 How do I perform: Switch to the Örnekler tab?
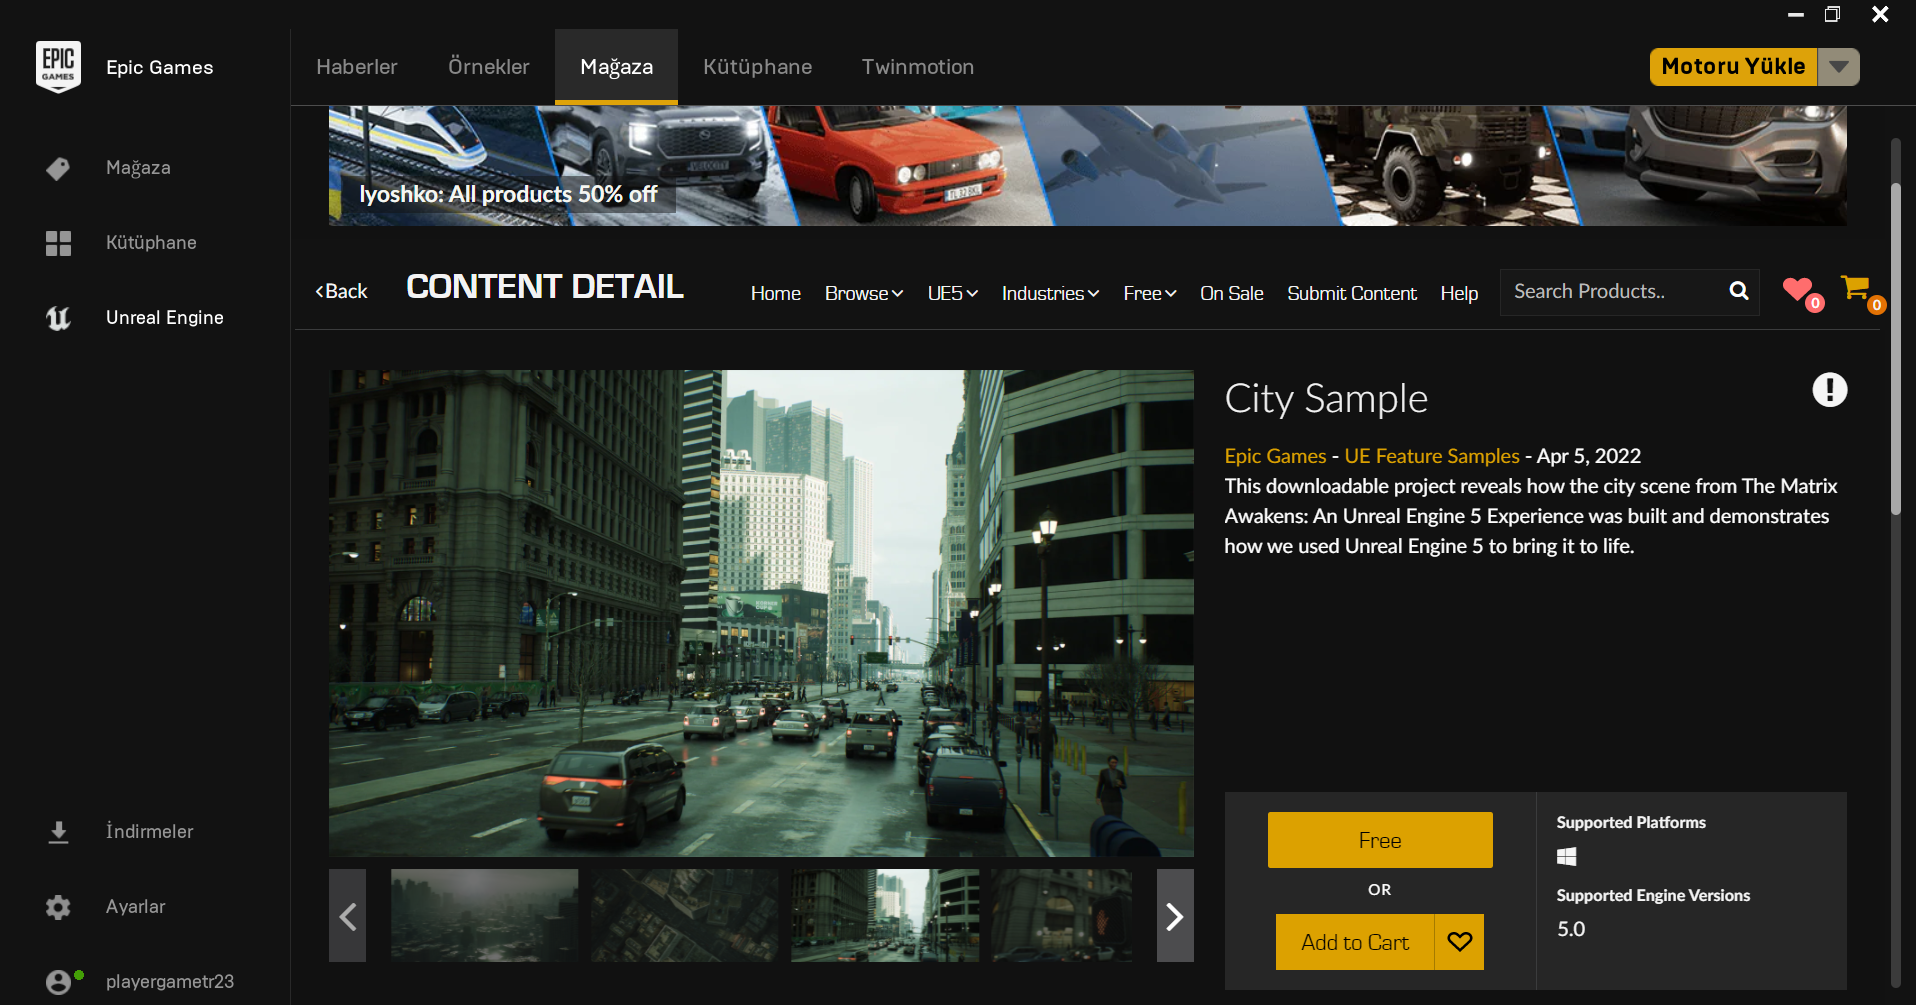point(489,67)
